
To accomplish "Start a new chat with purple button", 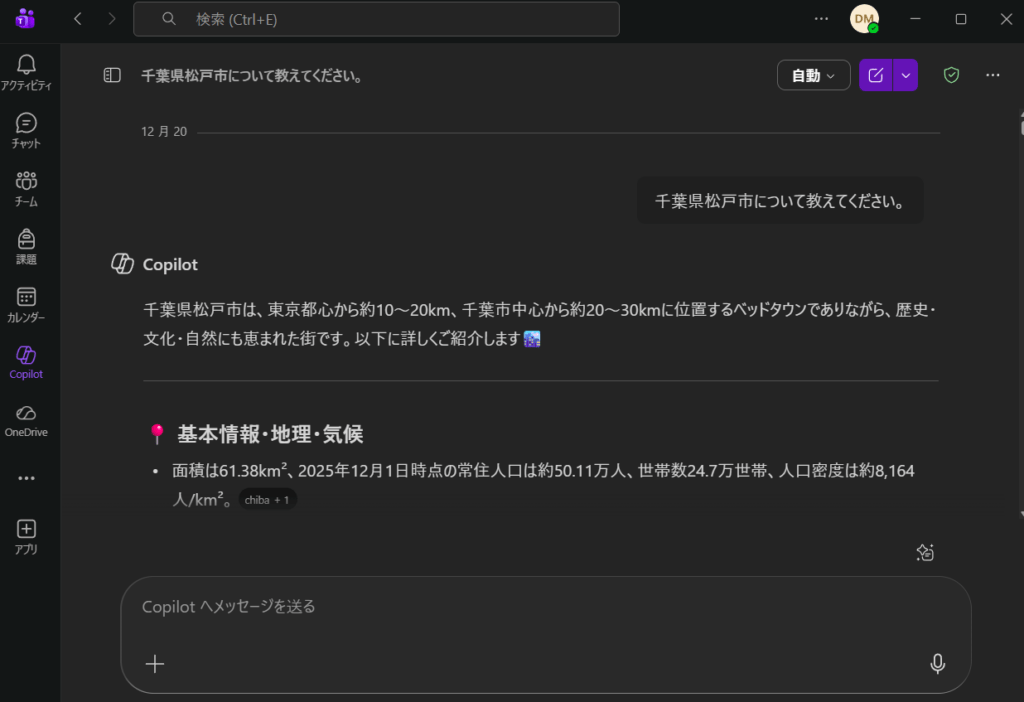I will pyautogui.click(x=876, y=75).
